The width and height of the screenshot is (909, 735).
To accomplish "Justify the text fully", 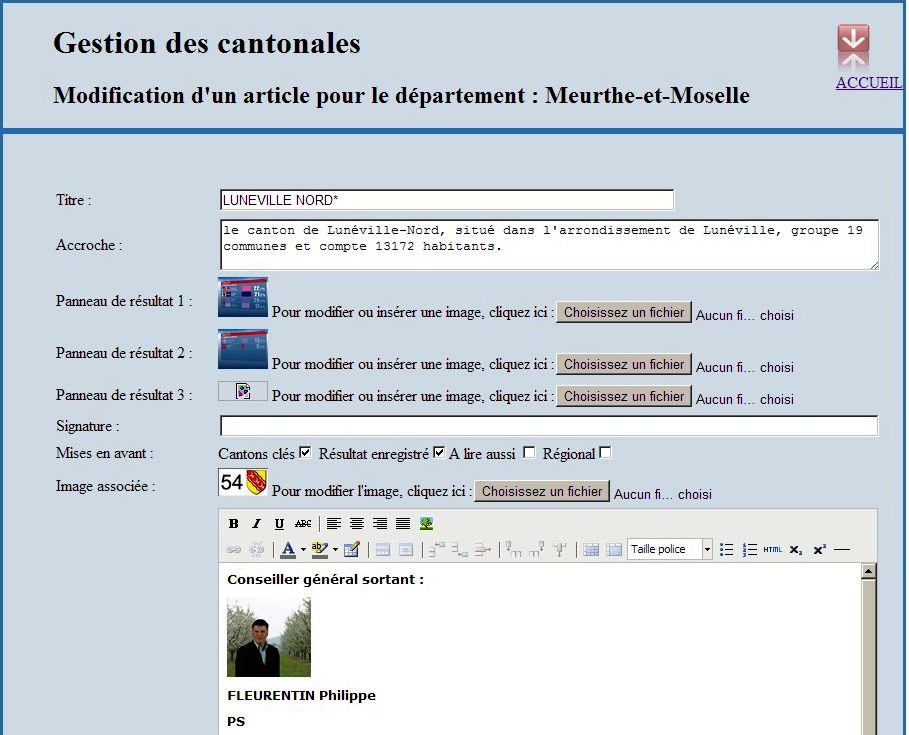I will (403, 523).
